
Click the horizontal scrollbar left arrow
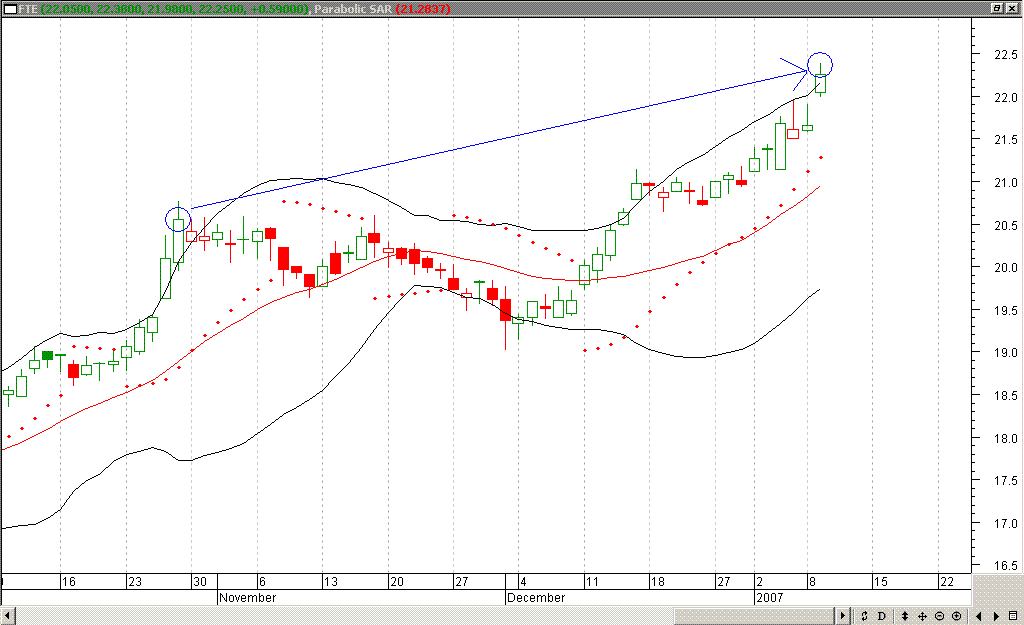coord(7,615)
